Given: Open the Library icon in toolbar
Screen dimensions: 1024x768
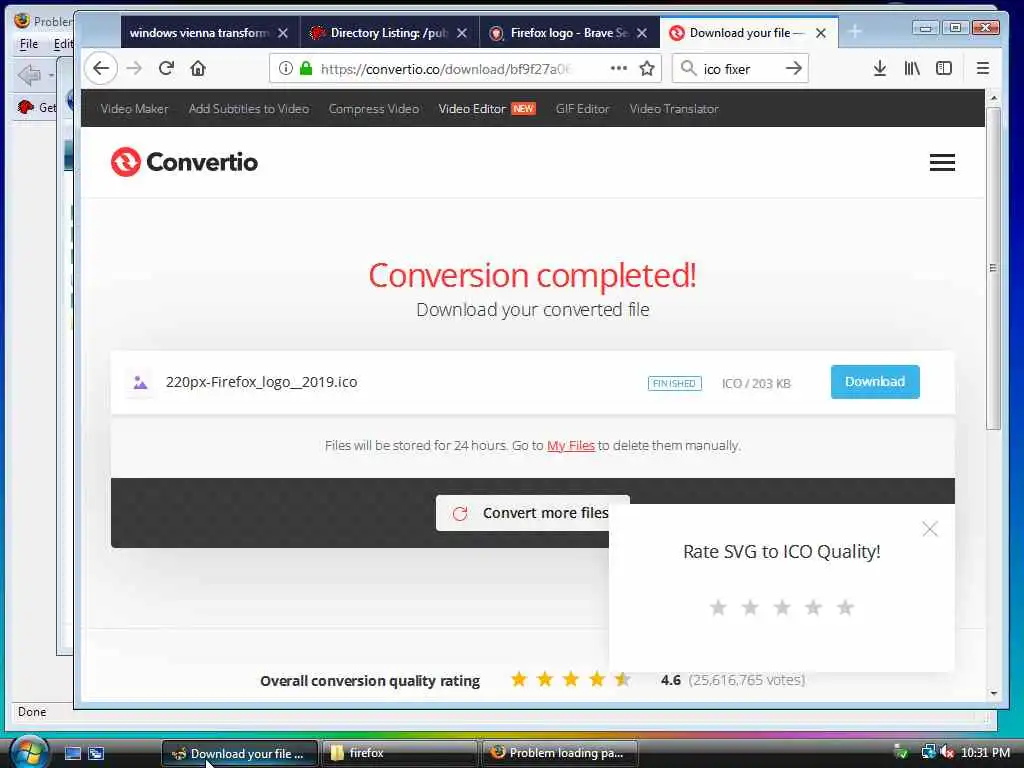Looking at the screenshot, I should tap(912, 68).
